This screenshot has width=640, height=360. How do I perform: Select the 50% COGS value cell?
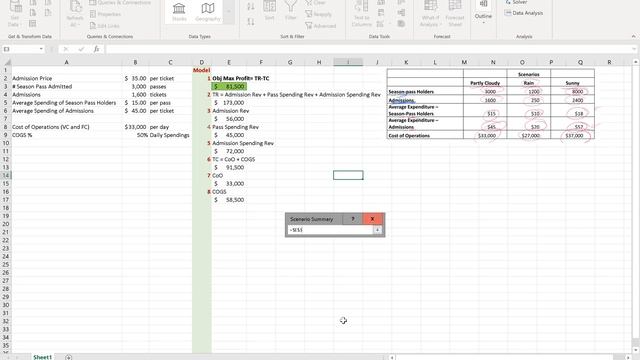coord(135,135)
